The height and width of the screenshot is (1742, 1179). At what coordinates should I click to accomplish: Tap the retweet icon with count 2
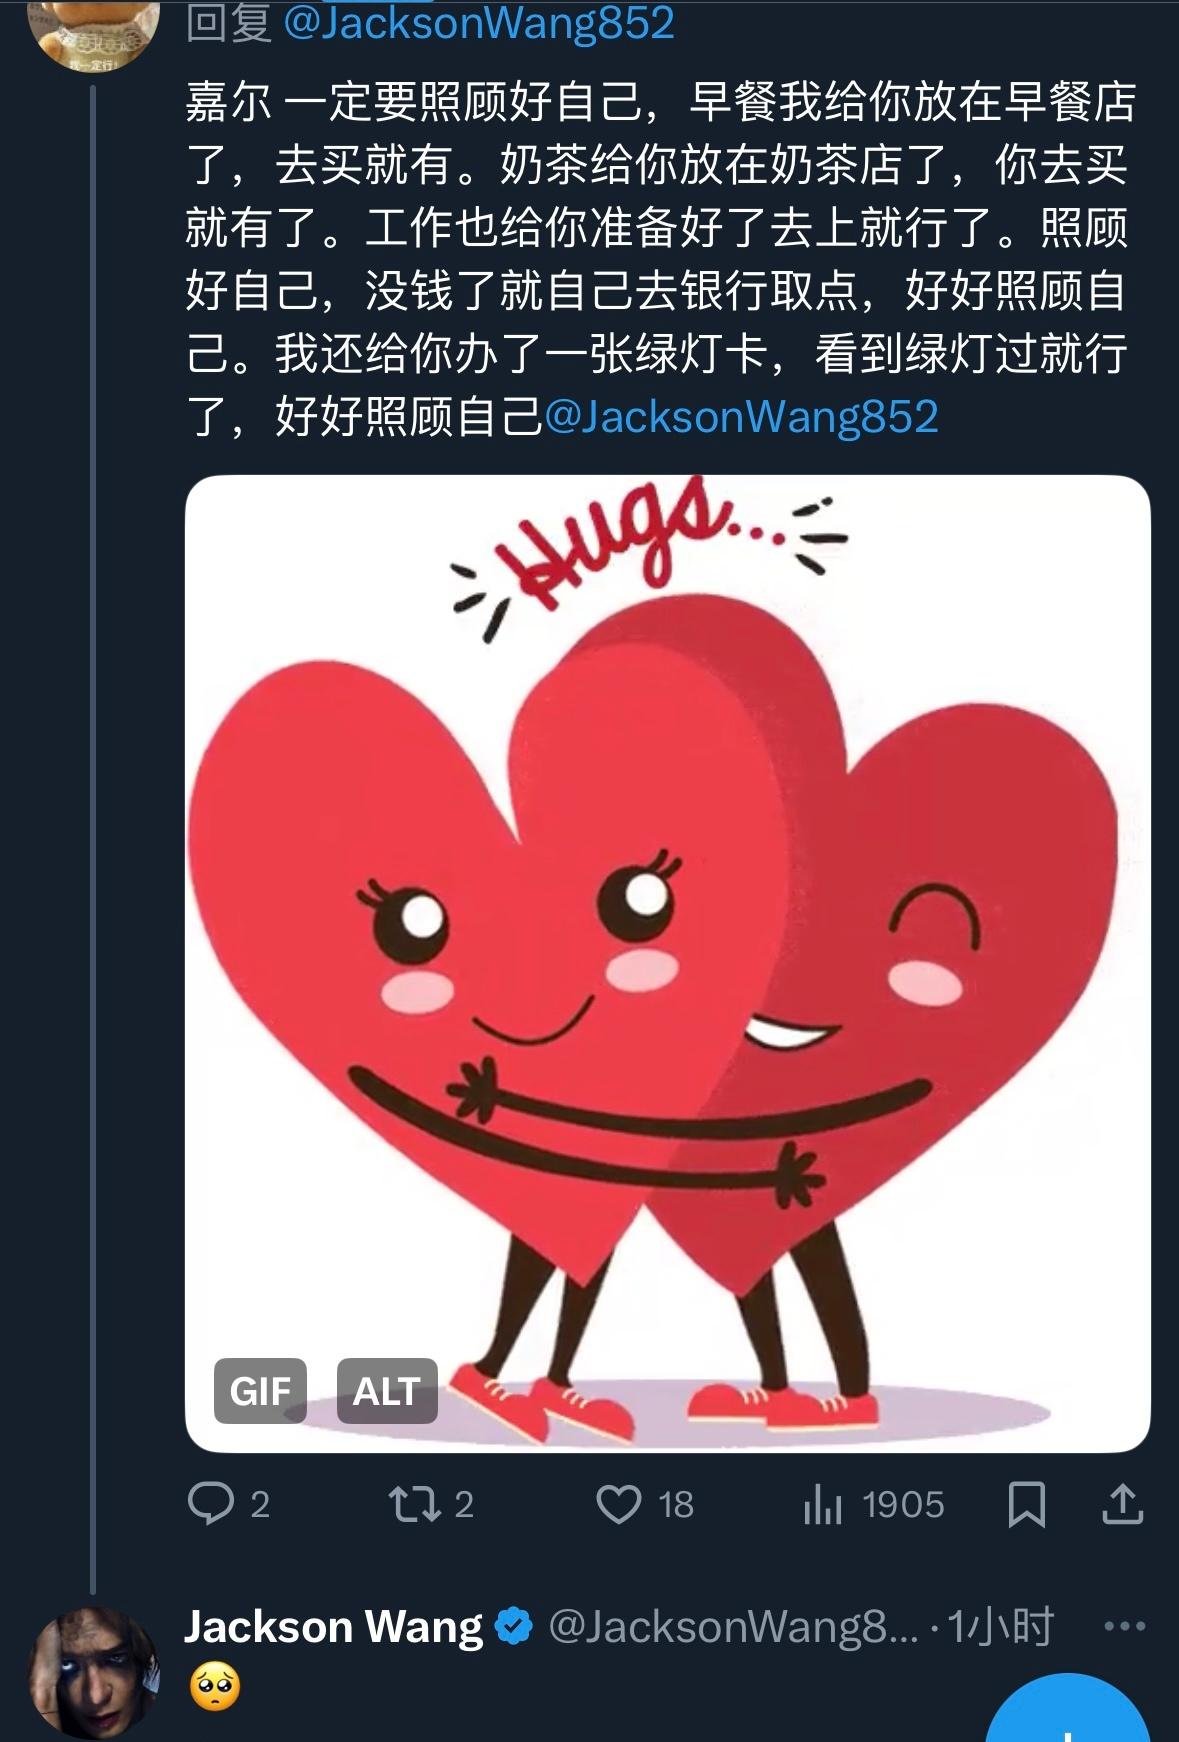click(x=416, y=1503)
